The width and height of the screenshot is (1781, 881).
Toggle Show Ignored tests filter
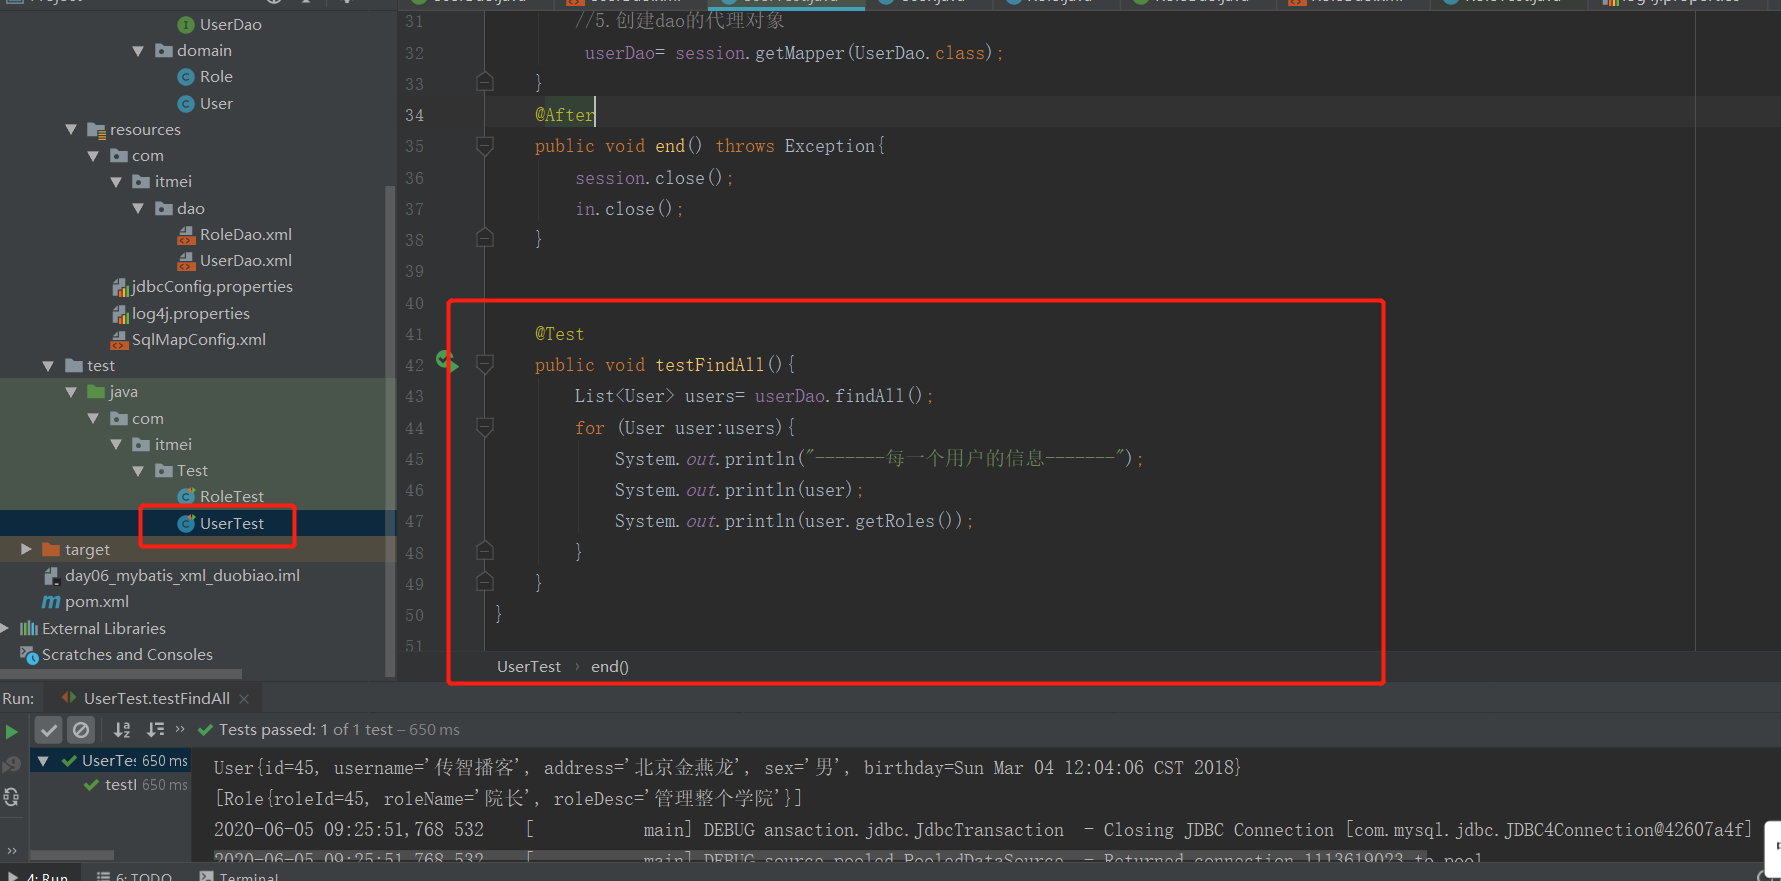82,730
